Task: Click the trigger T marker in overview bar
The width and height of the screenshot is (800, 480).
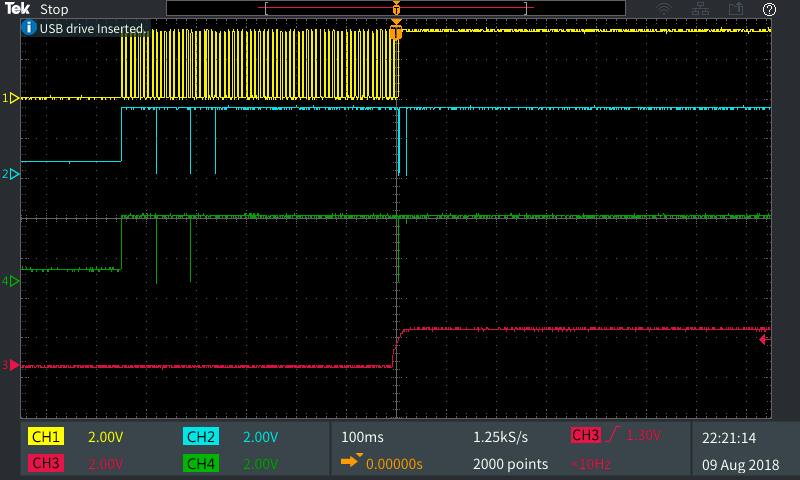Action: [x=396, y=8]
